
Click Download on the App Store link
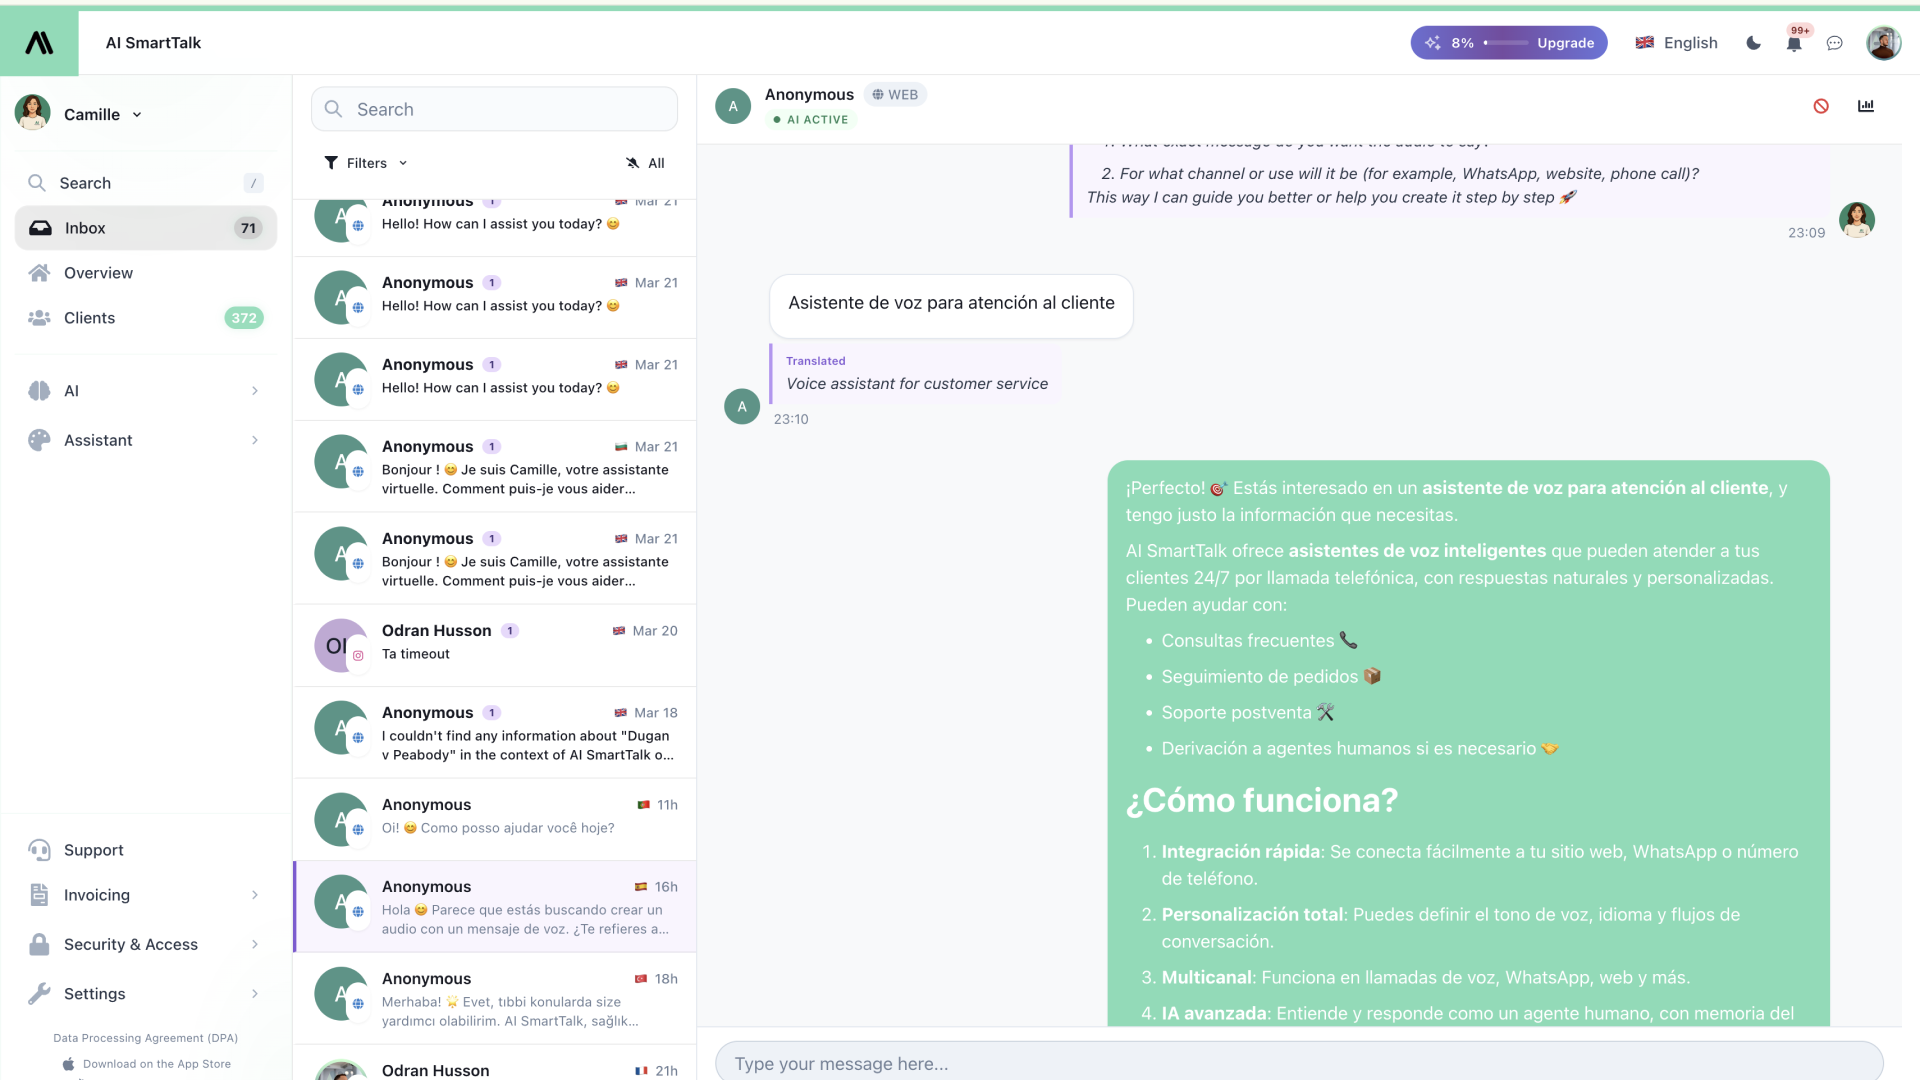(146, 1064)
